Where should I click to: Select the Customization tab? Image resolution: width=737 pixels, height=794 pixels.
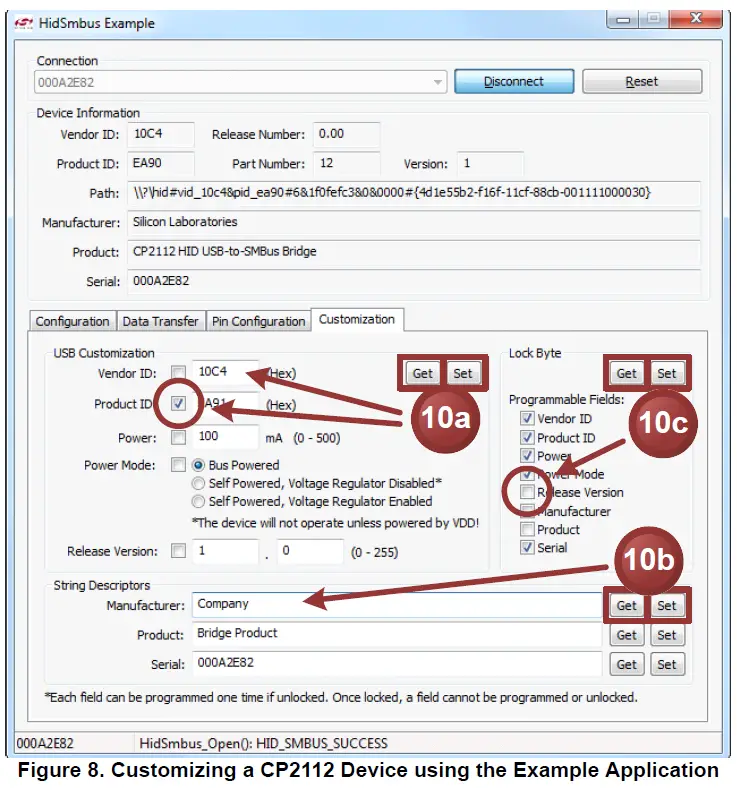357,320
